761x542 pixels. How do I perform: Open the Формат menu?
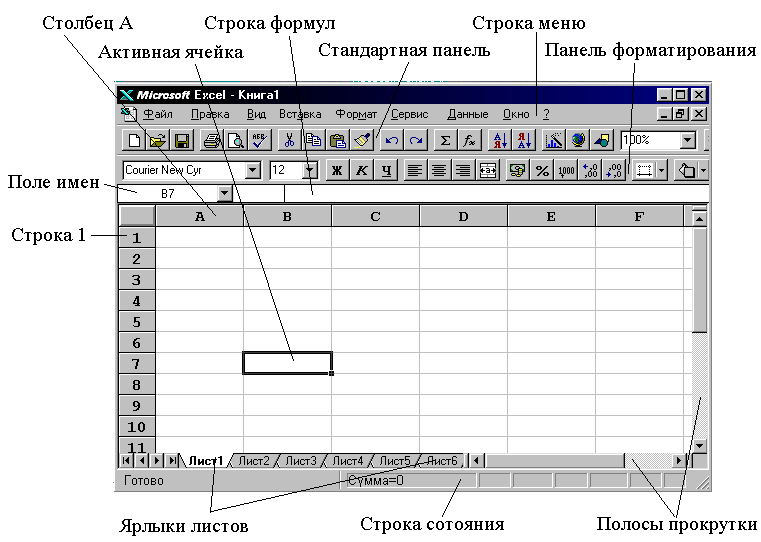click(x=356, y=115)
